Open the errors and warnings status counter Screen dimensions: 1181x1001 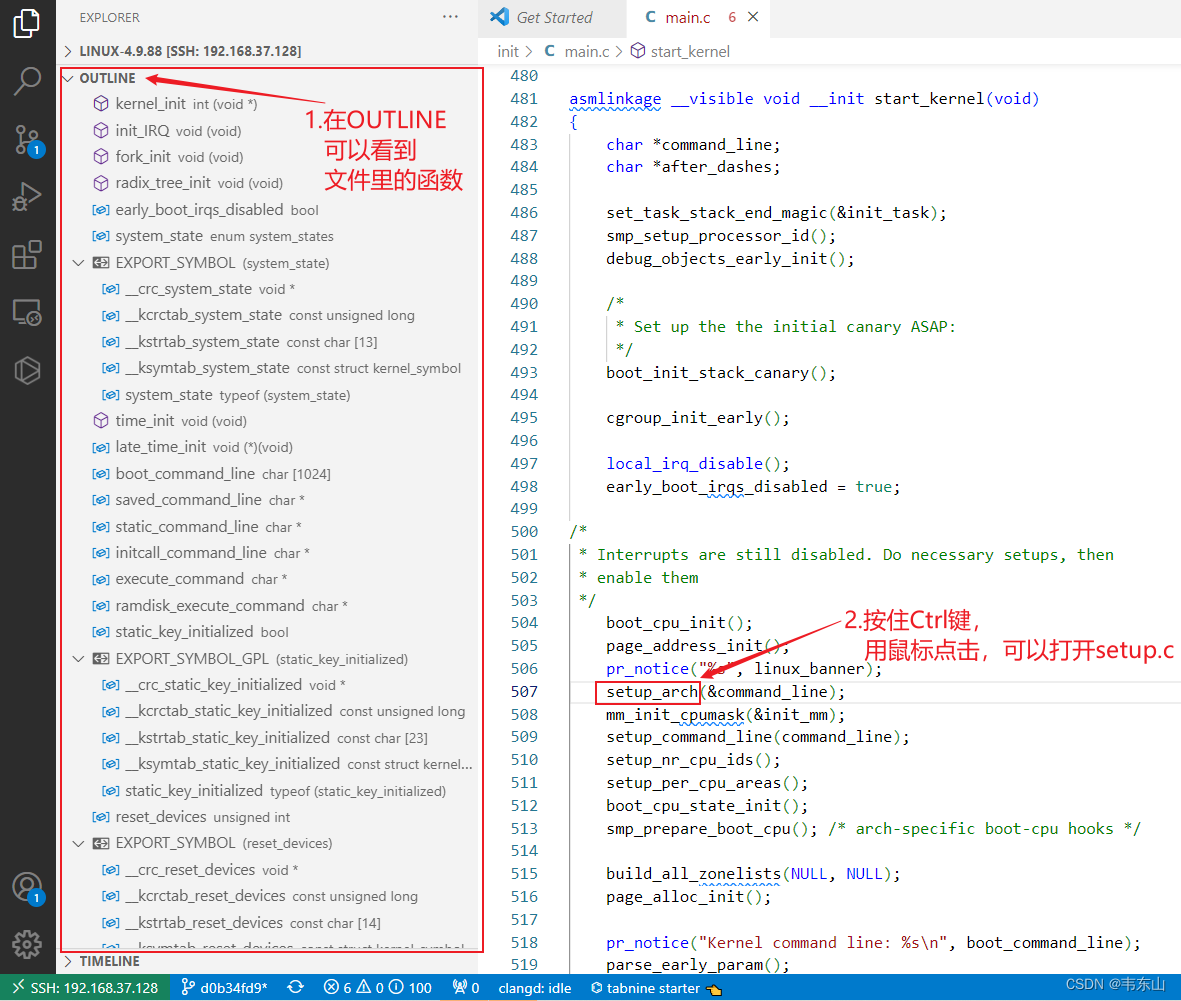(x=377, y=987)
